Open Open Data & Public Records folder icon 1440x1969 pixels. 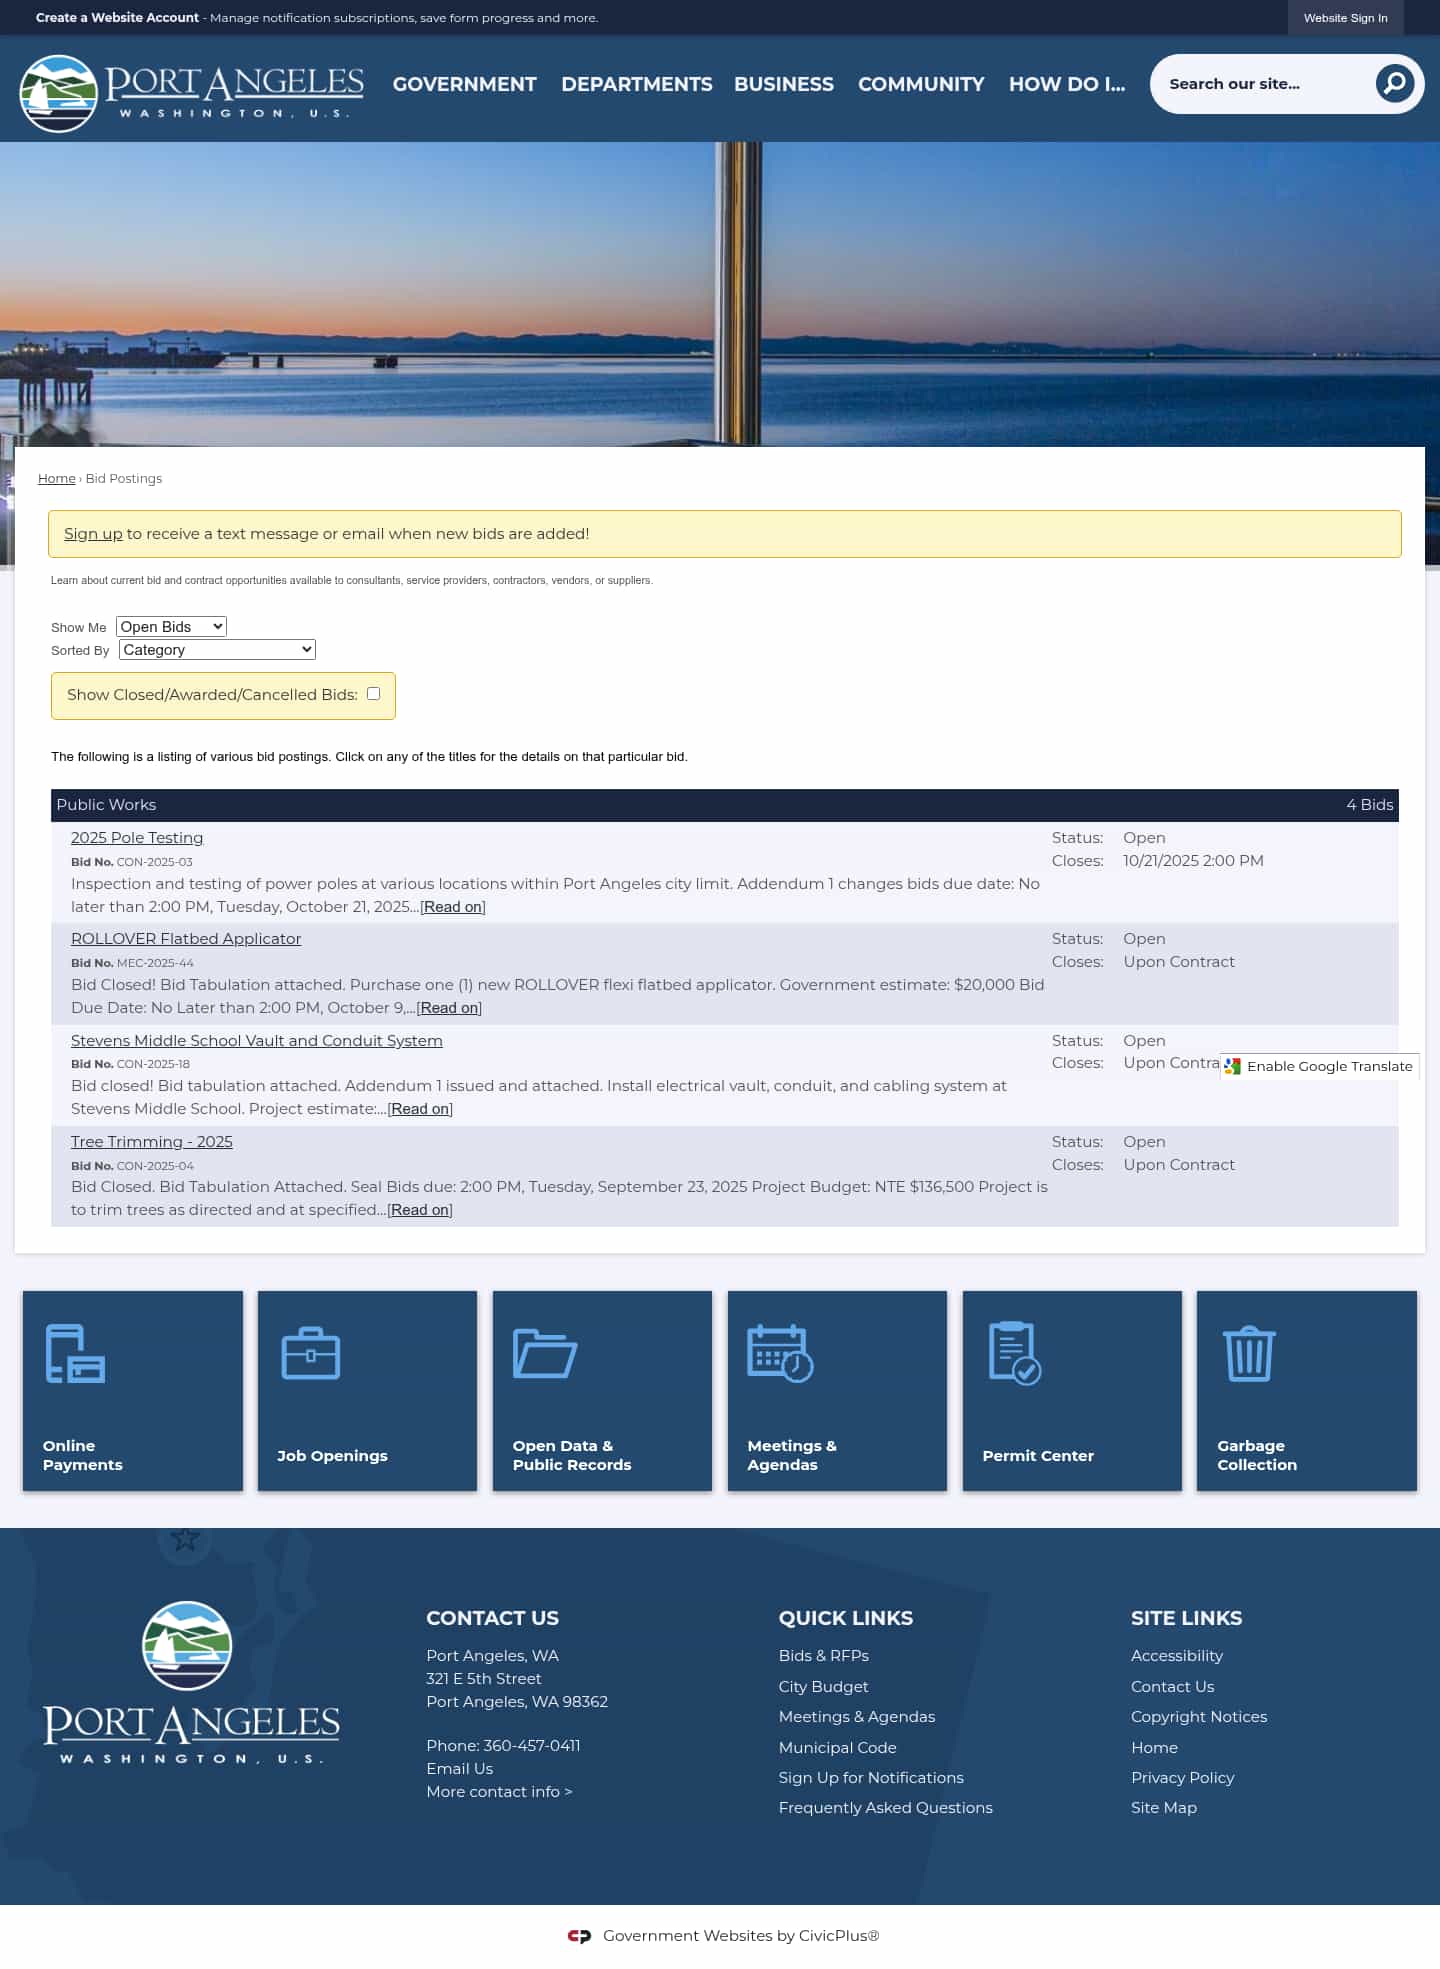pyautogui.click(x=544, y=1353)
